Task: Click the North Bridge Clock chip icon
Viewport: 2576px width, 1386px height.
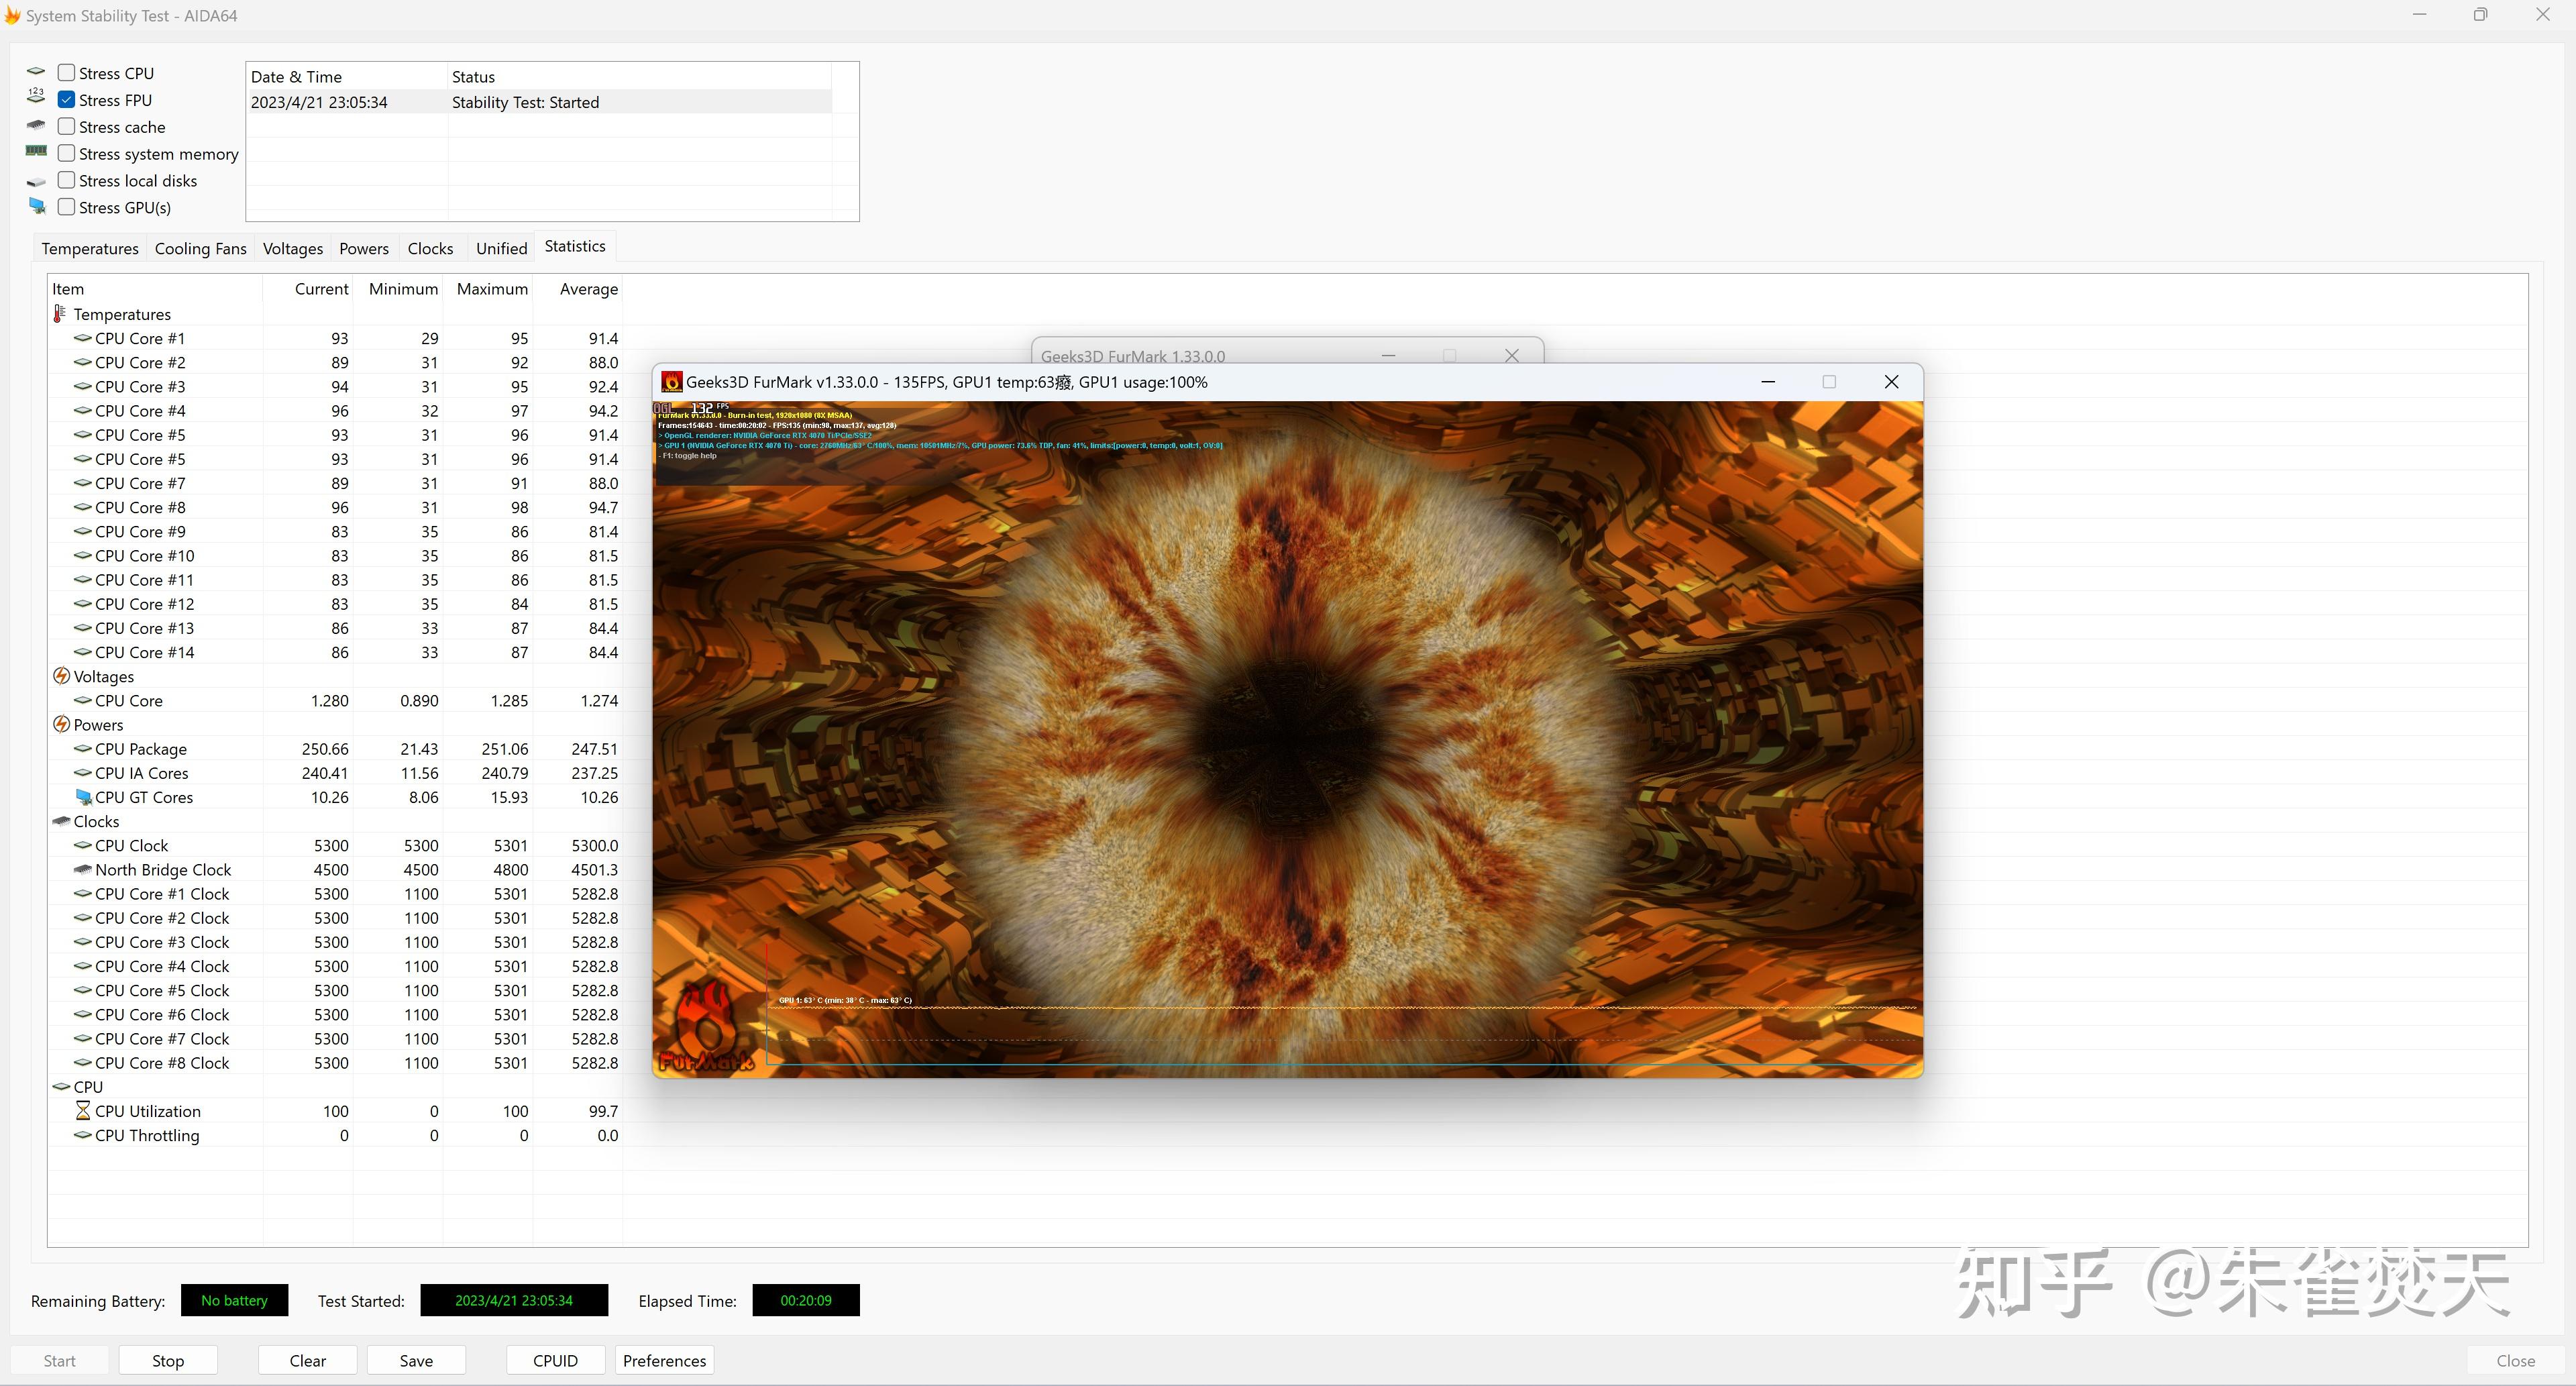Action: [x=83, y=870]
